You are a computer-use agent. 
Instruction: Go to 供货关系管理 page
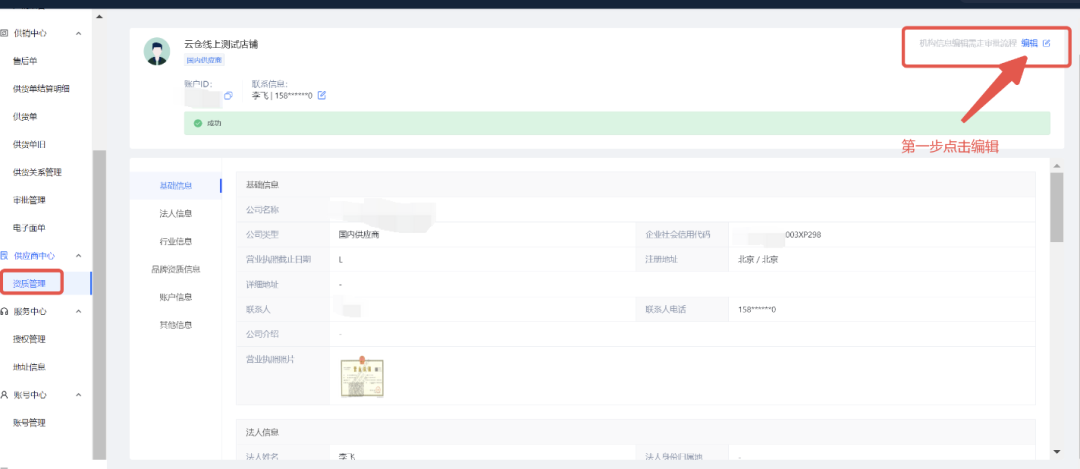coord(37,172)
